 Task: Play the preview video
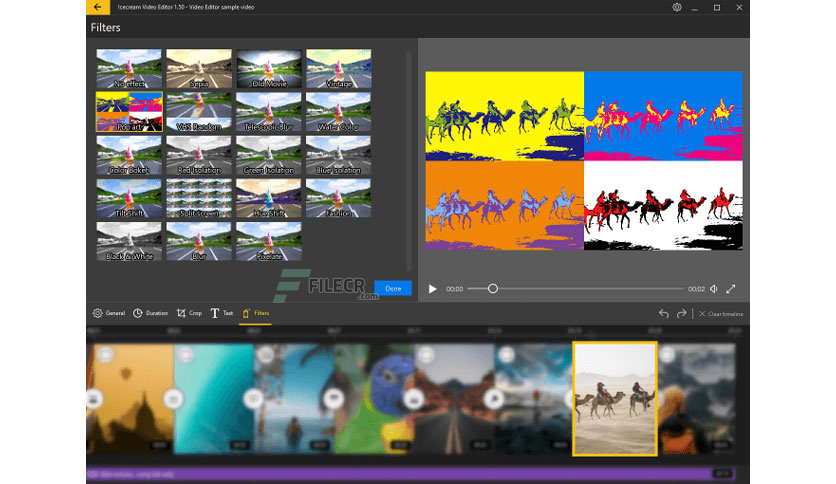point(432,289)
